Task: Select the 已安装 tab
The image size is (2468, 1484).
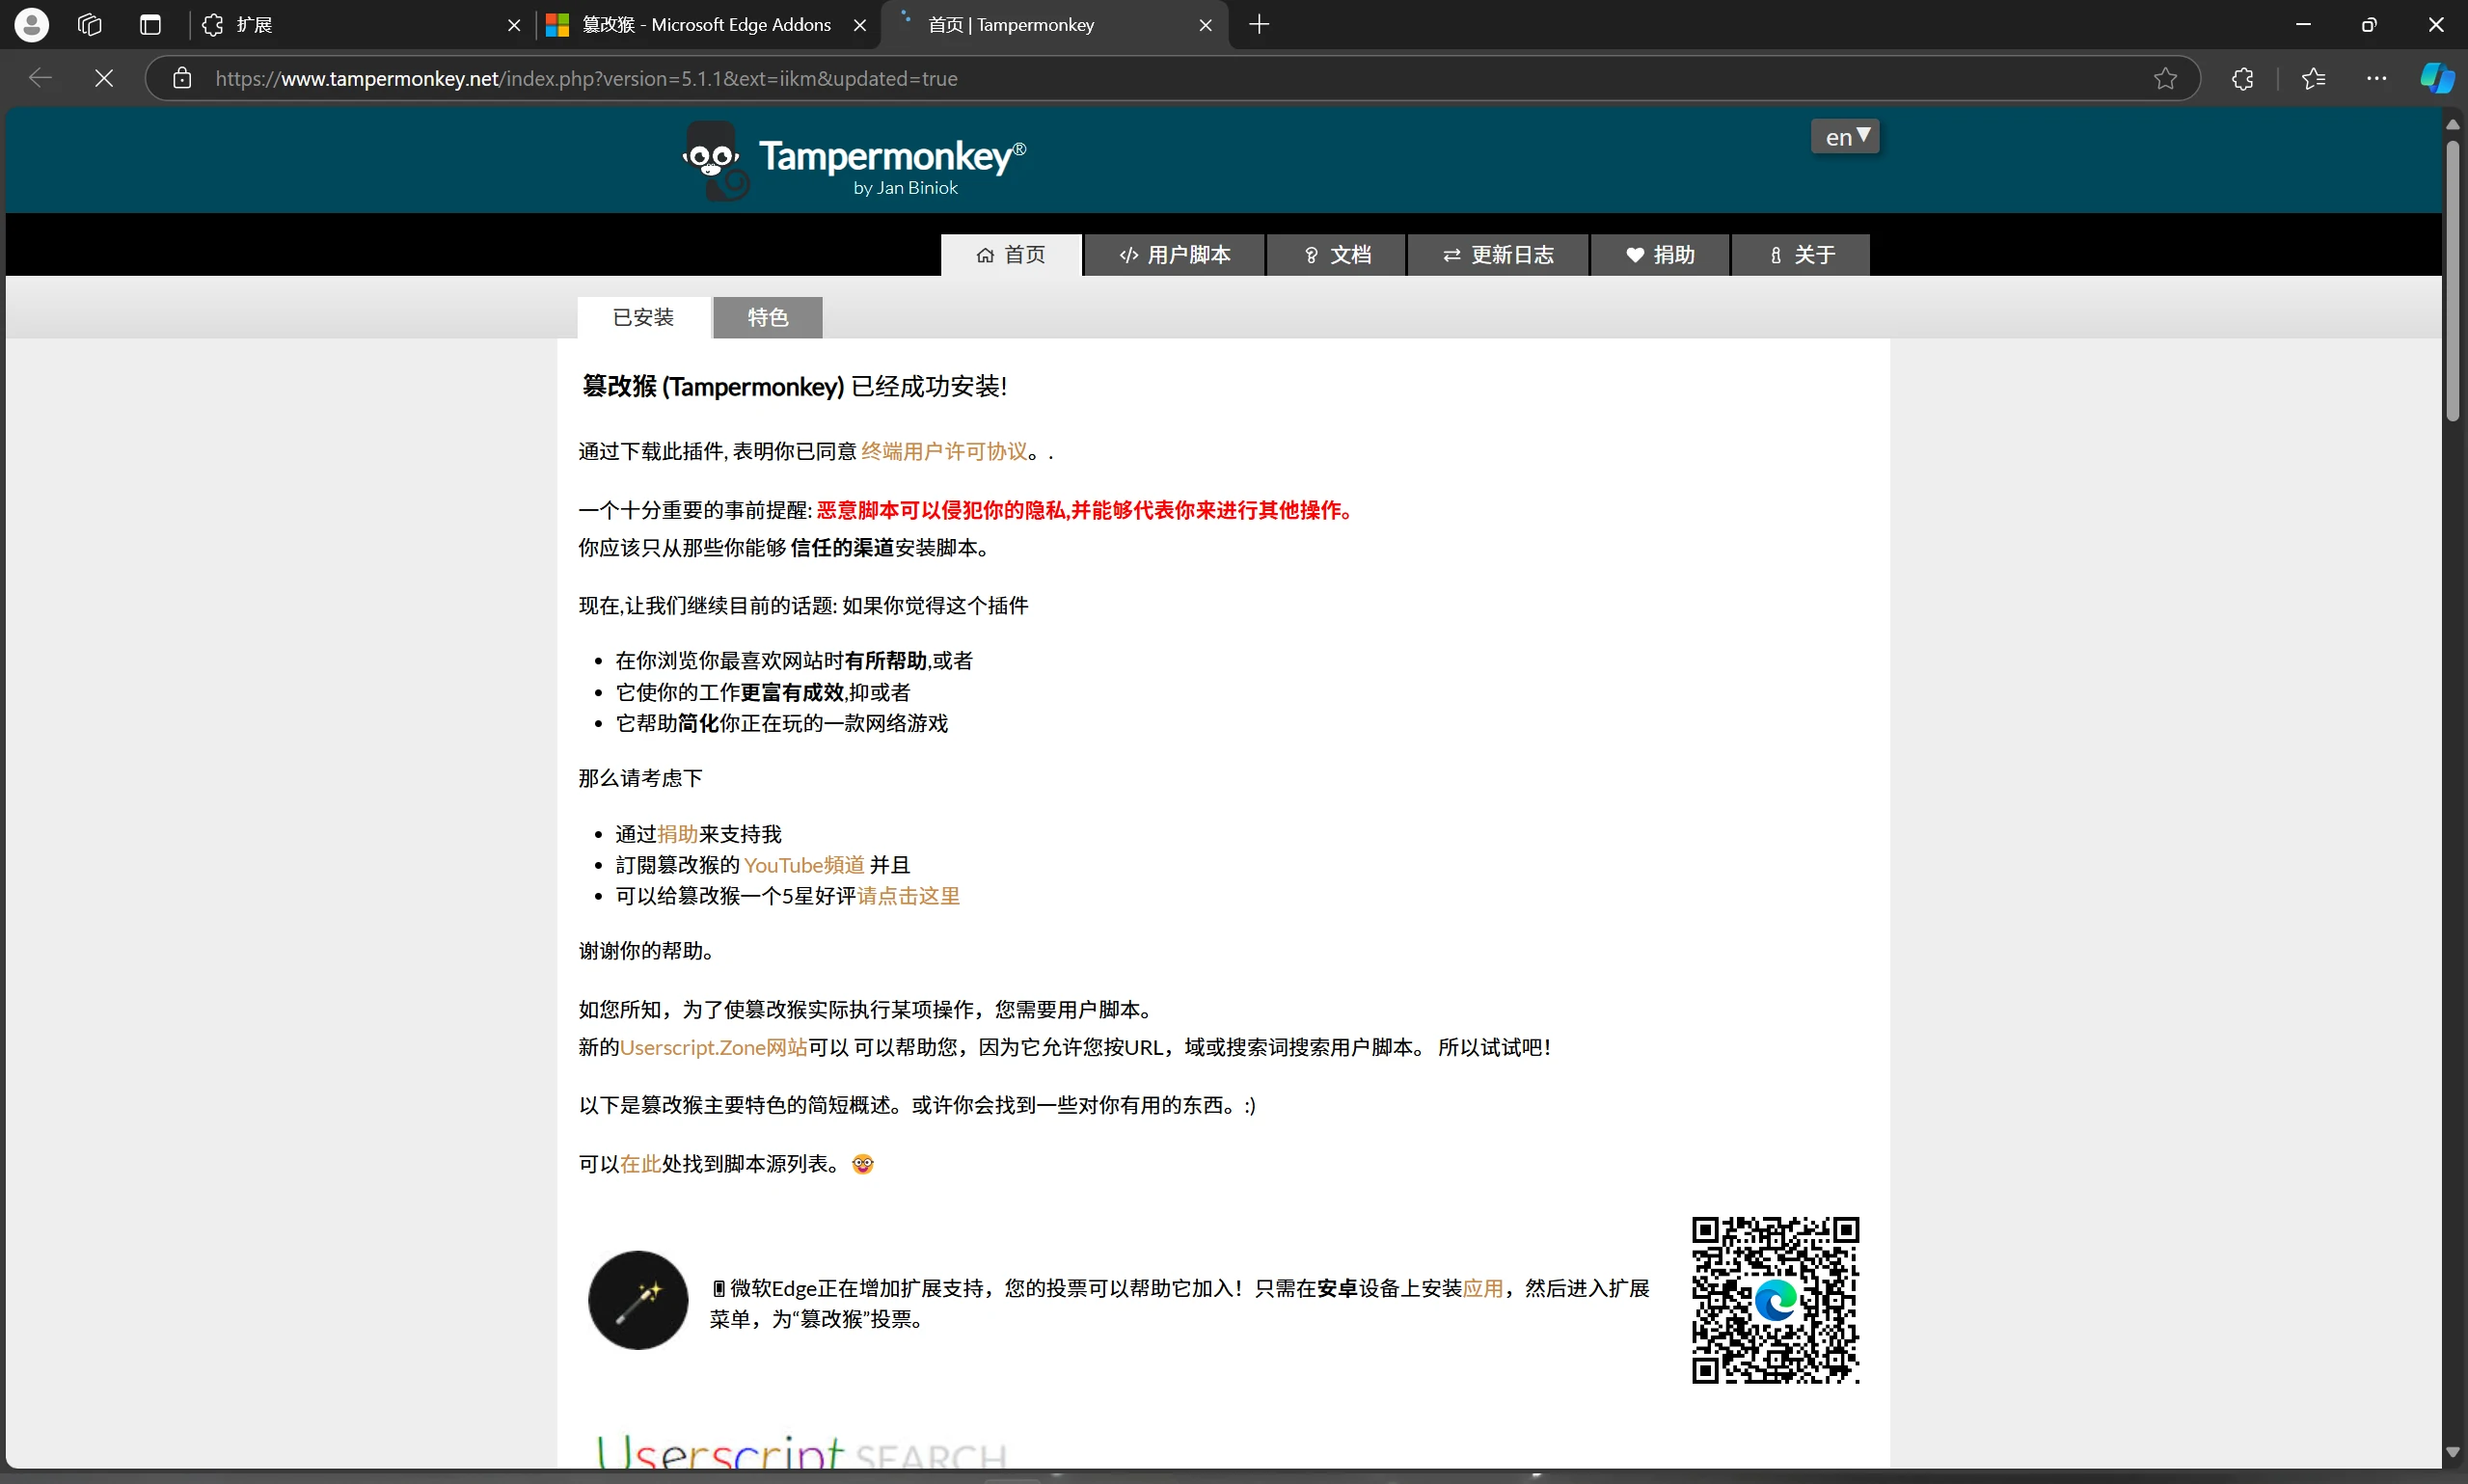Action: pyautogui.click(x=643, y=317)
